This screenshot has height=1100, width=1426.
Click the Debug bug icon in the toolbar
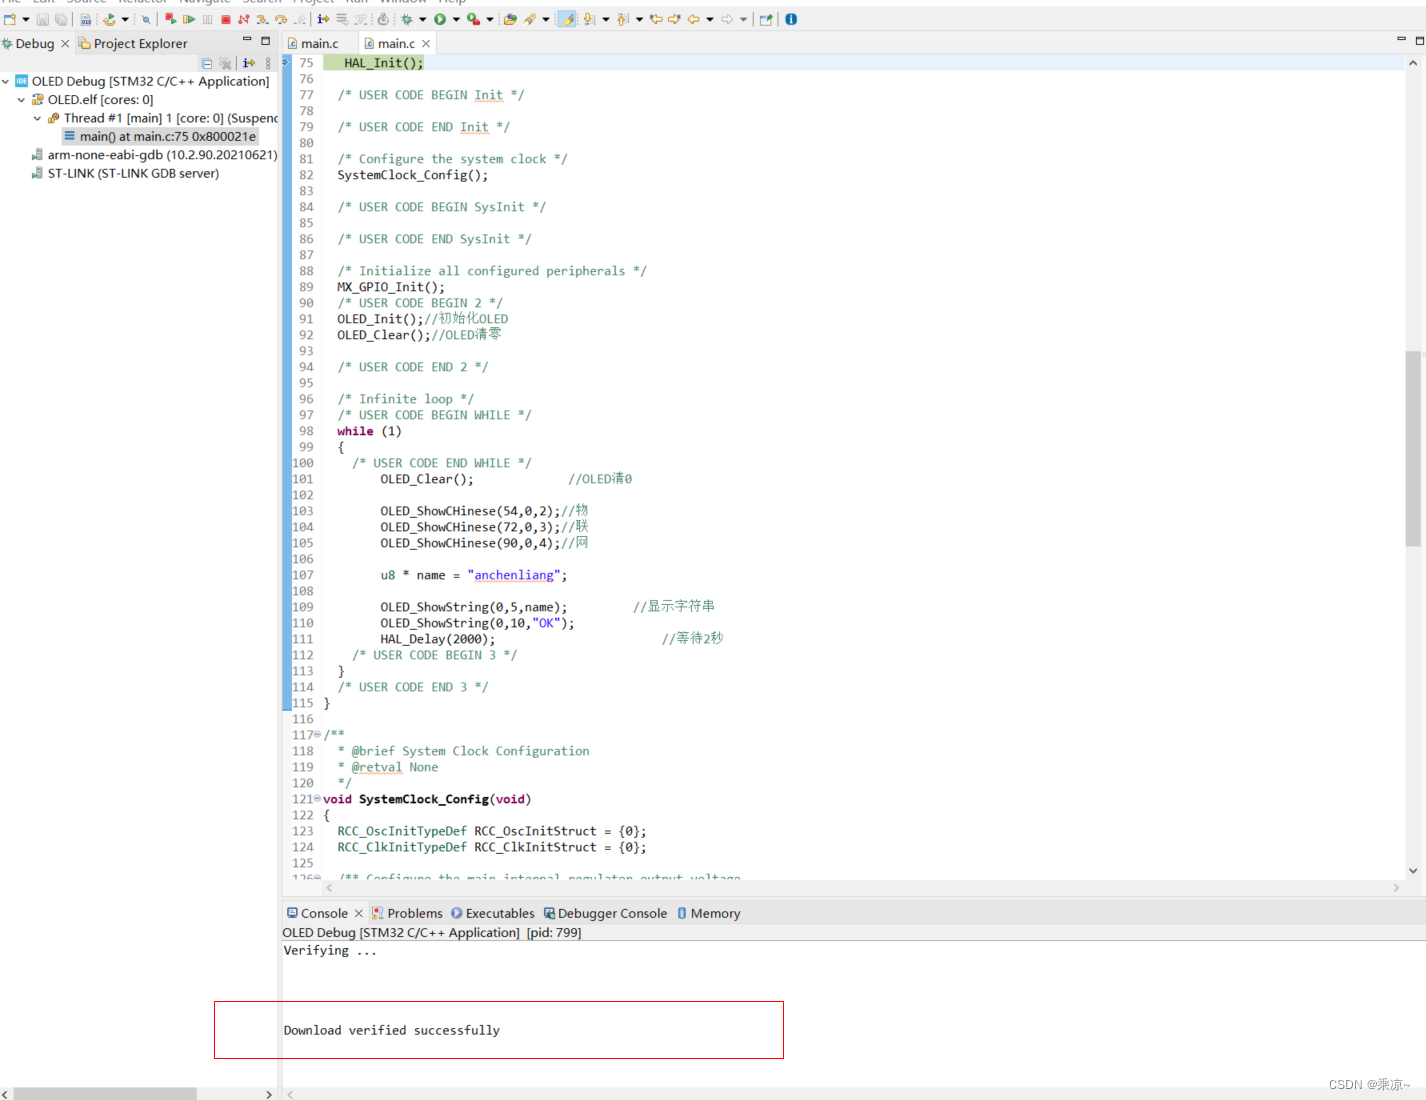[406, 19]
